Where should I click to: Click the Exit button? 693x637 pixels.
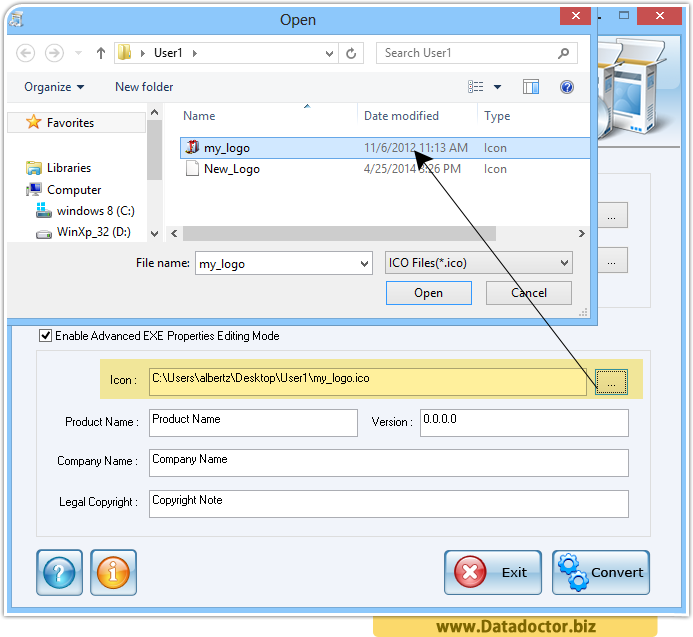[x=493, y=572]
